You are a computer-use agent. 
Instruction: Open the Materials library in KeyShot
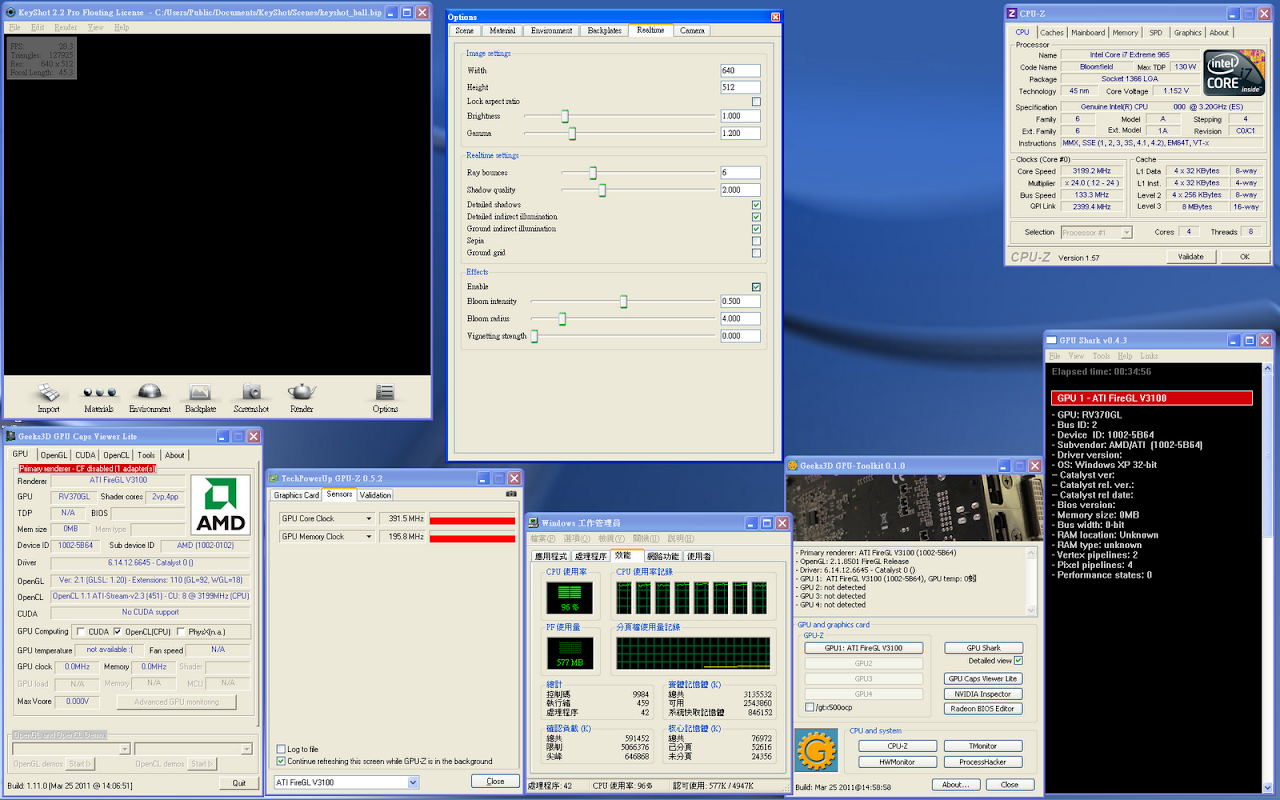(x=98, y=397)
